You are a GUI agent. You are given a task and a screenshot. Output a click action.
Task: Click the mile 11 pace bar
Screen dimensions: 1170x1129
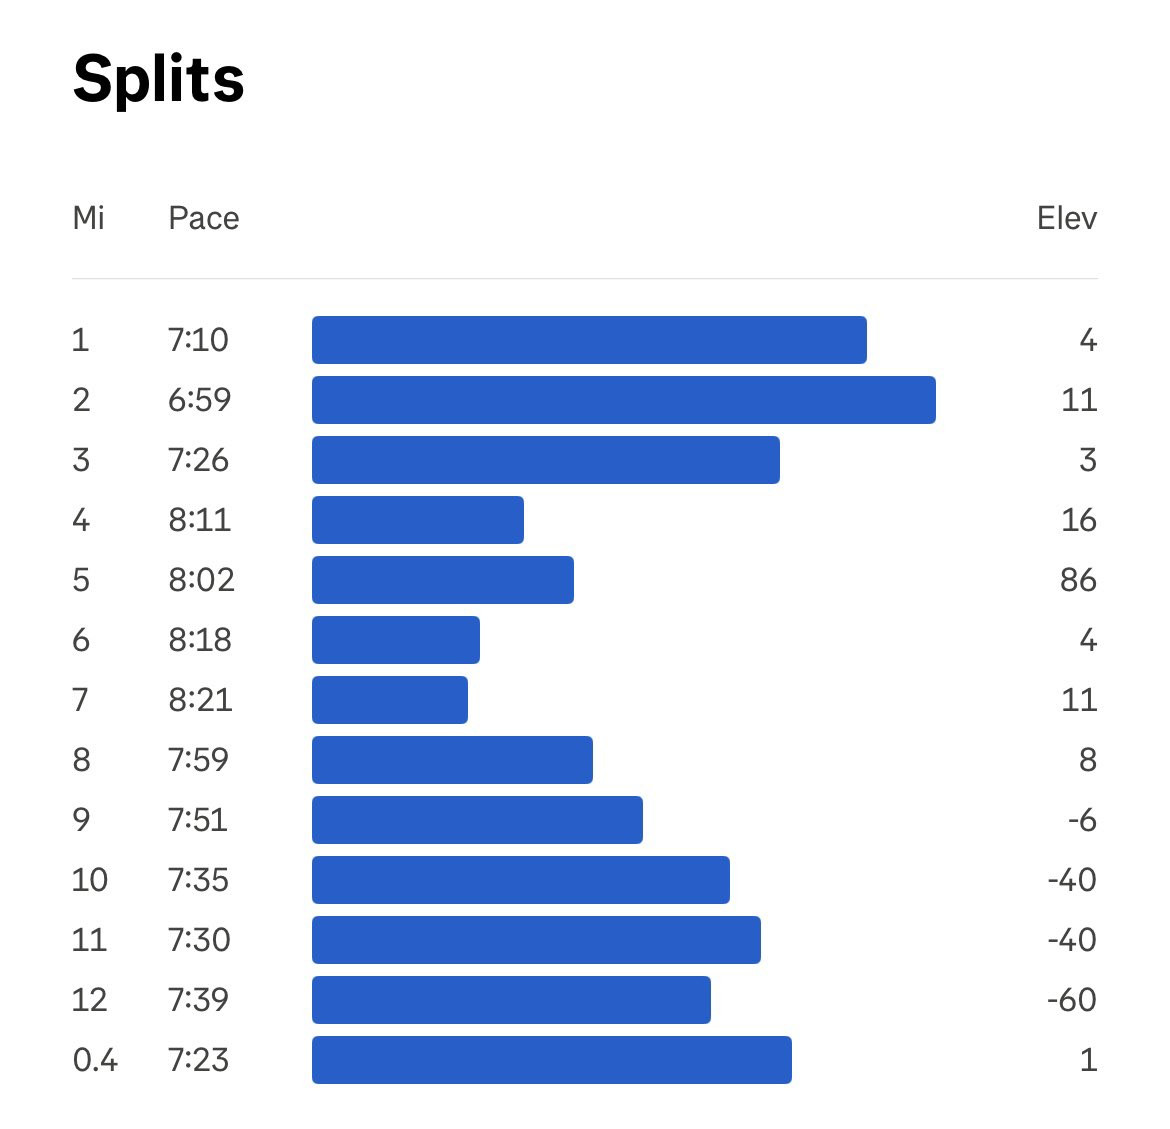tap(536, 940)
